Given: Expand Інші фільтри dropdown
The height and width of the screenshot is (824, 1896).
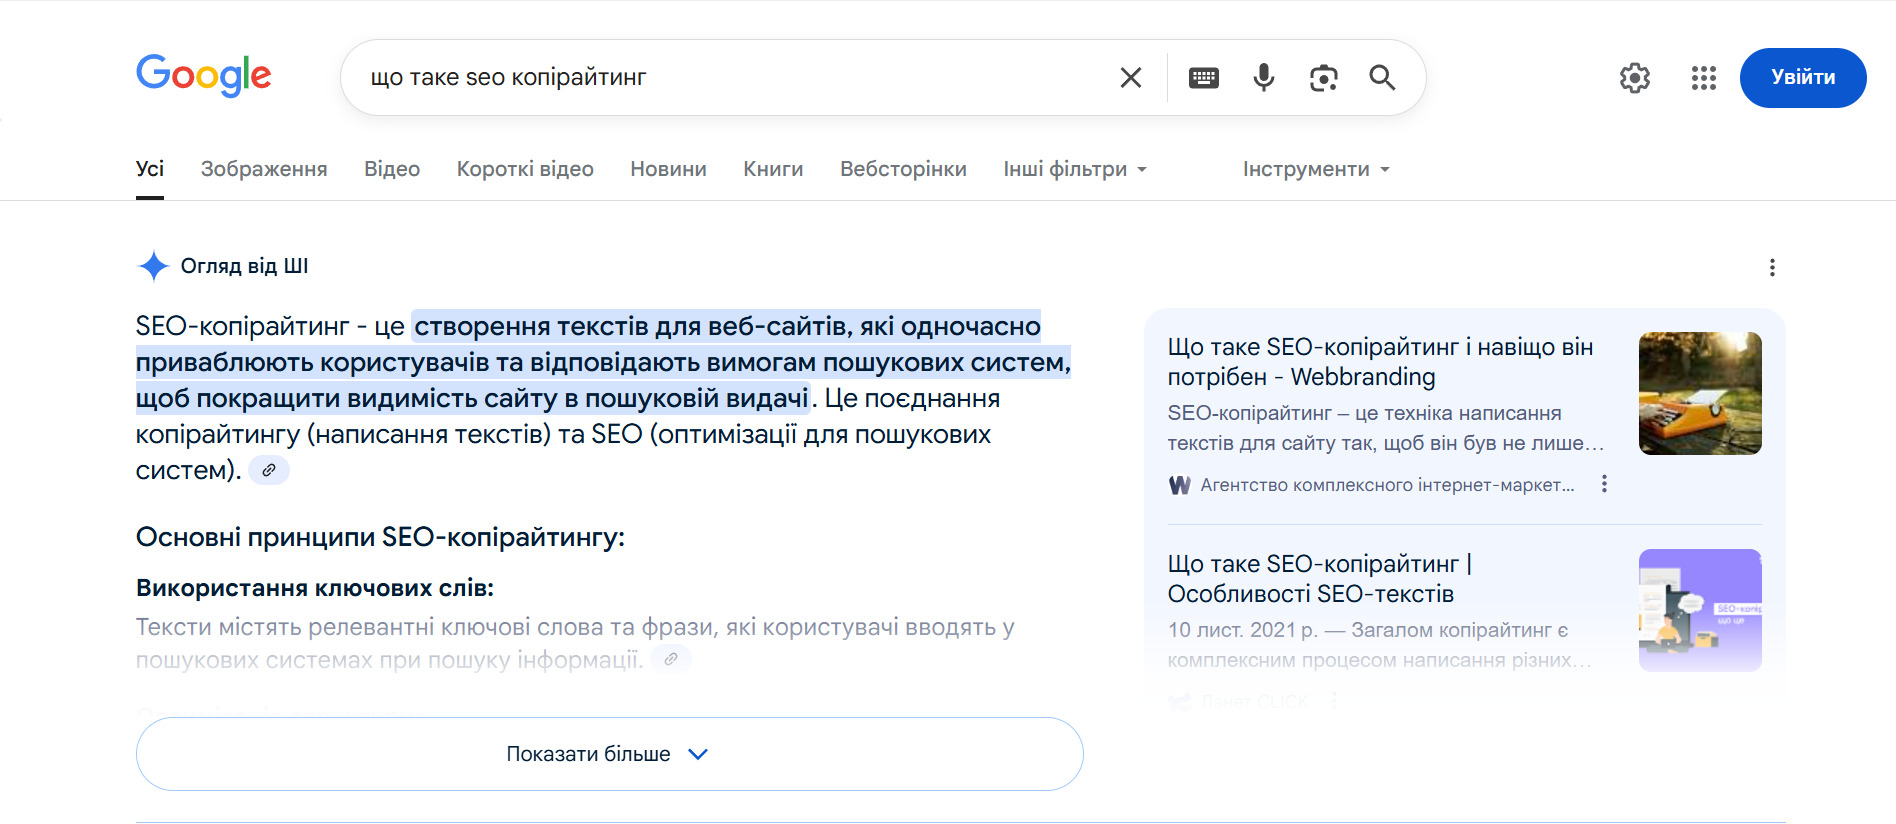Looking at the screenshot, I should pos(1075,169).
